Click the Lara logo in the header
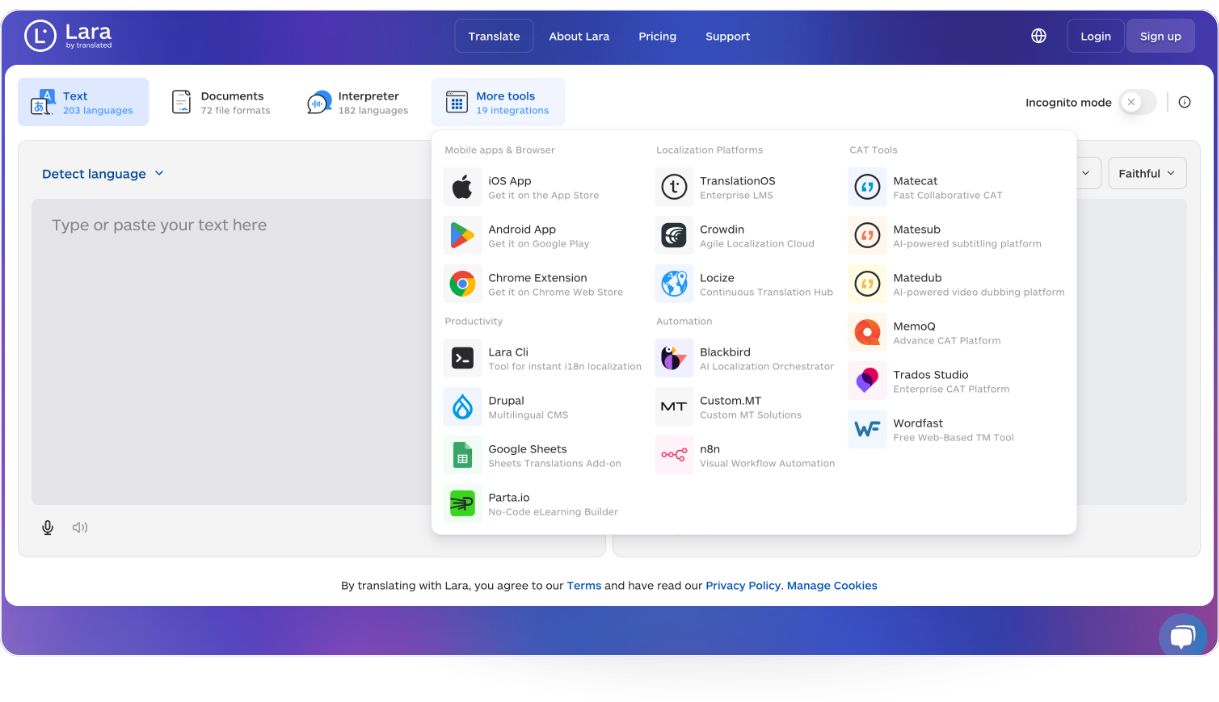The height and width of the screenshot is (702, 1219). point(68,36)
